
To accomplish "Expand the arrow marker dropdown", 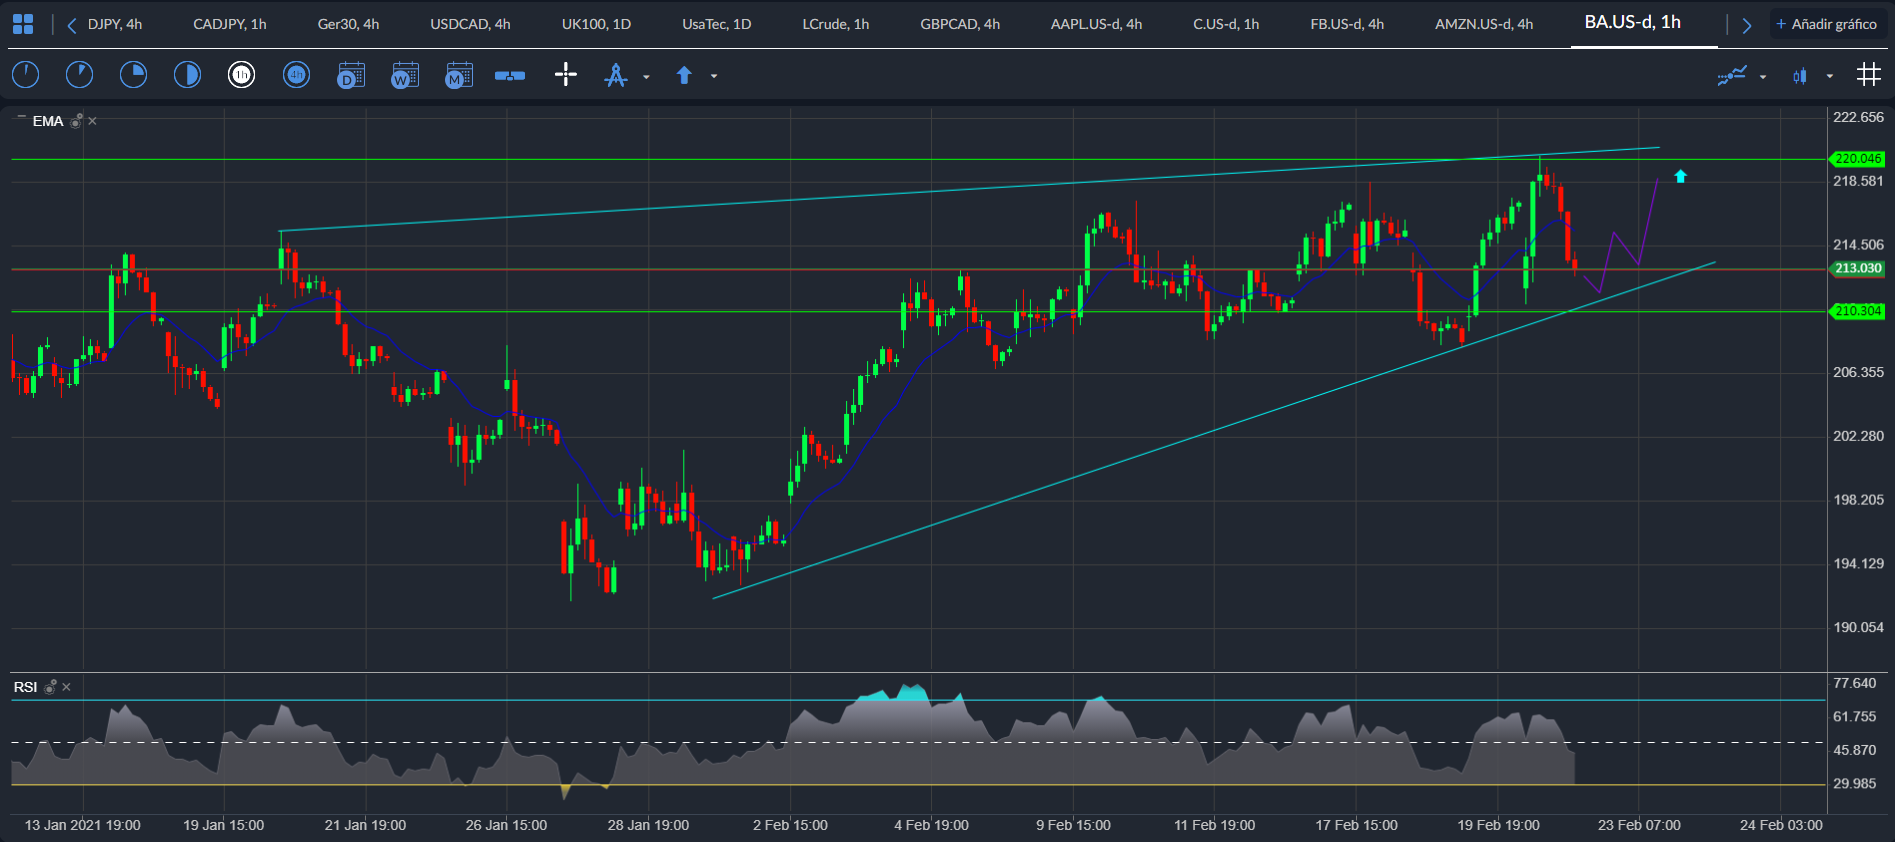I will pos(714,76).
